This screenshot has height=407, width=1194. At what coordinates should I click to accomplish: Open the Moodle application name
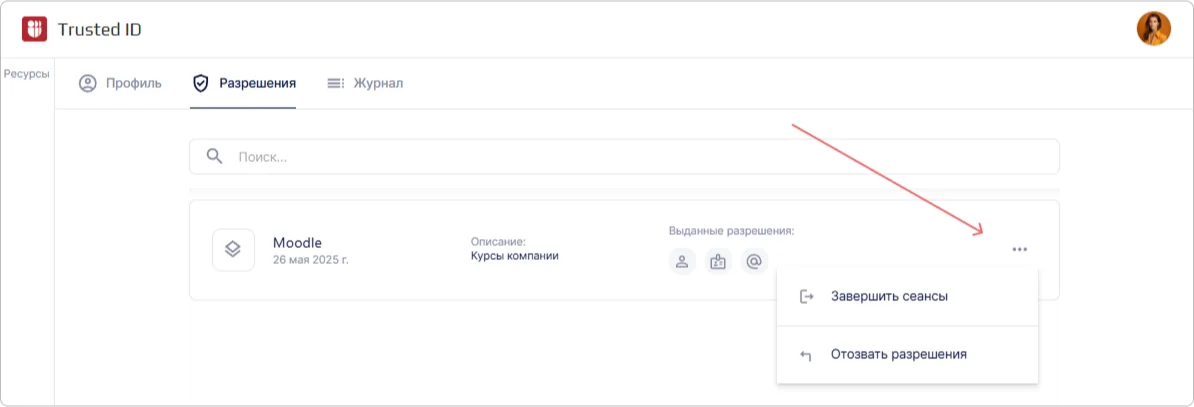[297, 242]
